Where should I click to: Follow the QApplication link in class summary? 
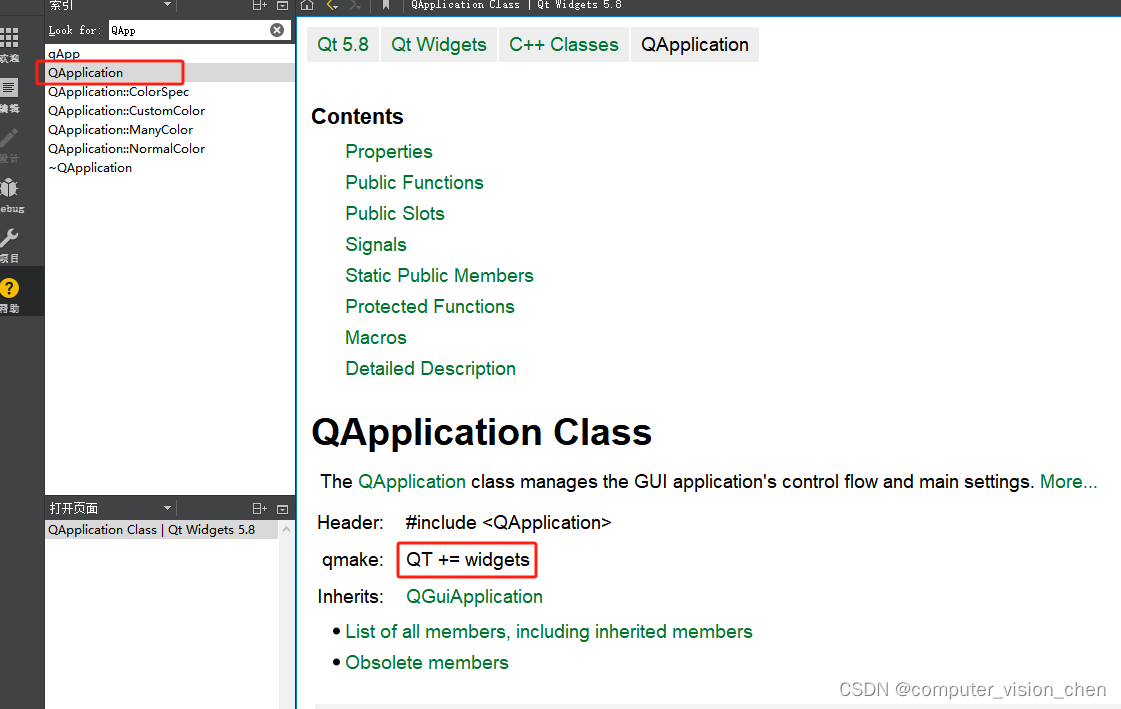(x=412, y=482)
